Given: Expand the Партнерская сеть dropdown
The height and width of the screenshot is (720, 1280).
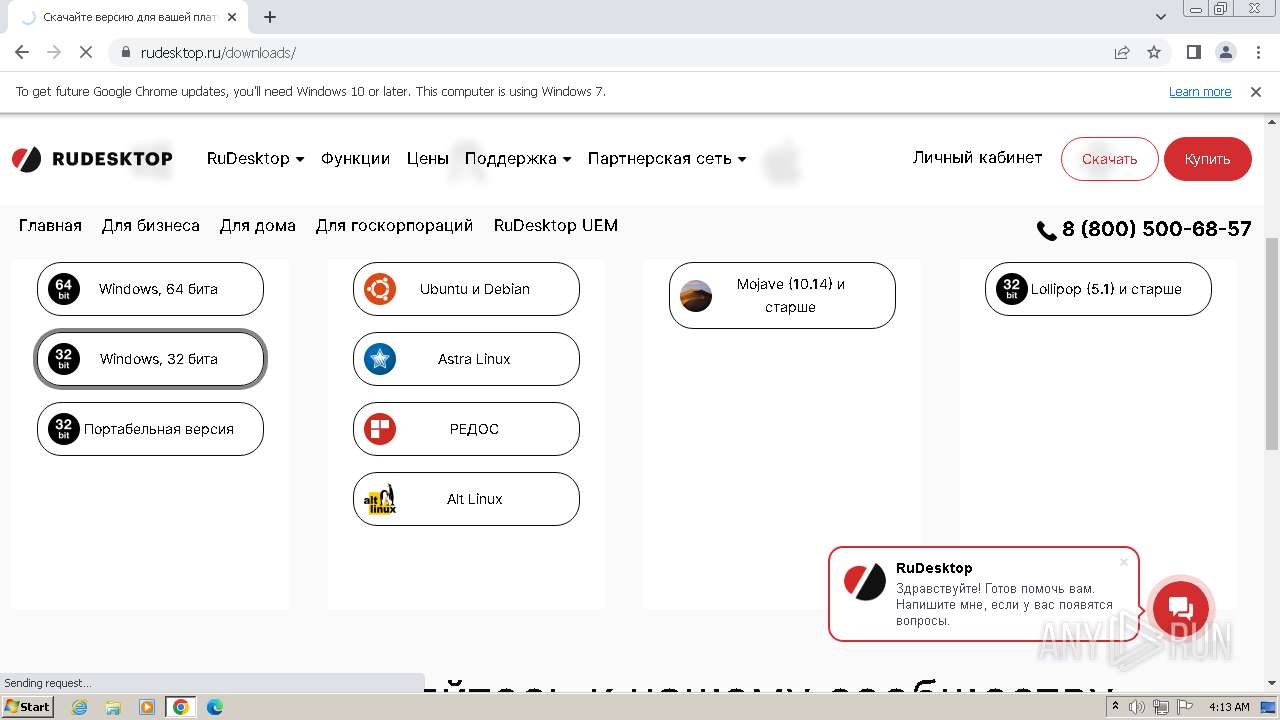Looking at the screenshot, I should pos(667,159).
